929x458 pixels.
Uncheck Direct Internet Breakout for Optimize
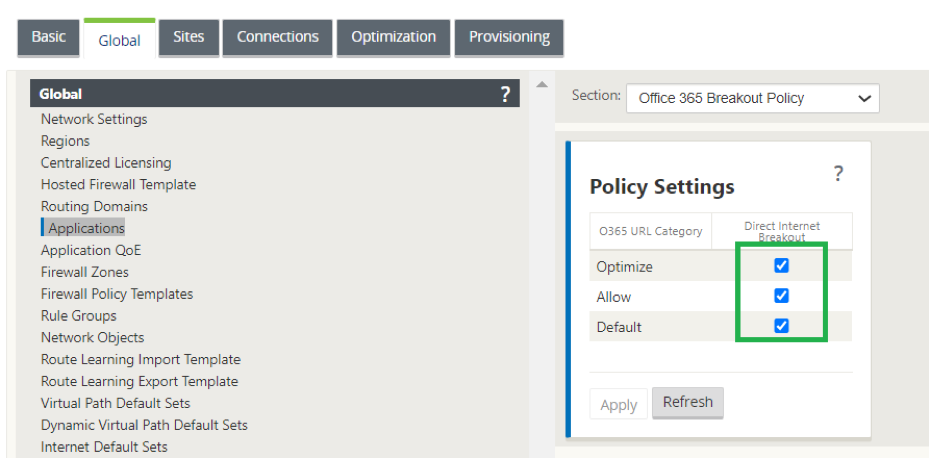[x=781, y=265]
